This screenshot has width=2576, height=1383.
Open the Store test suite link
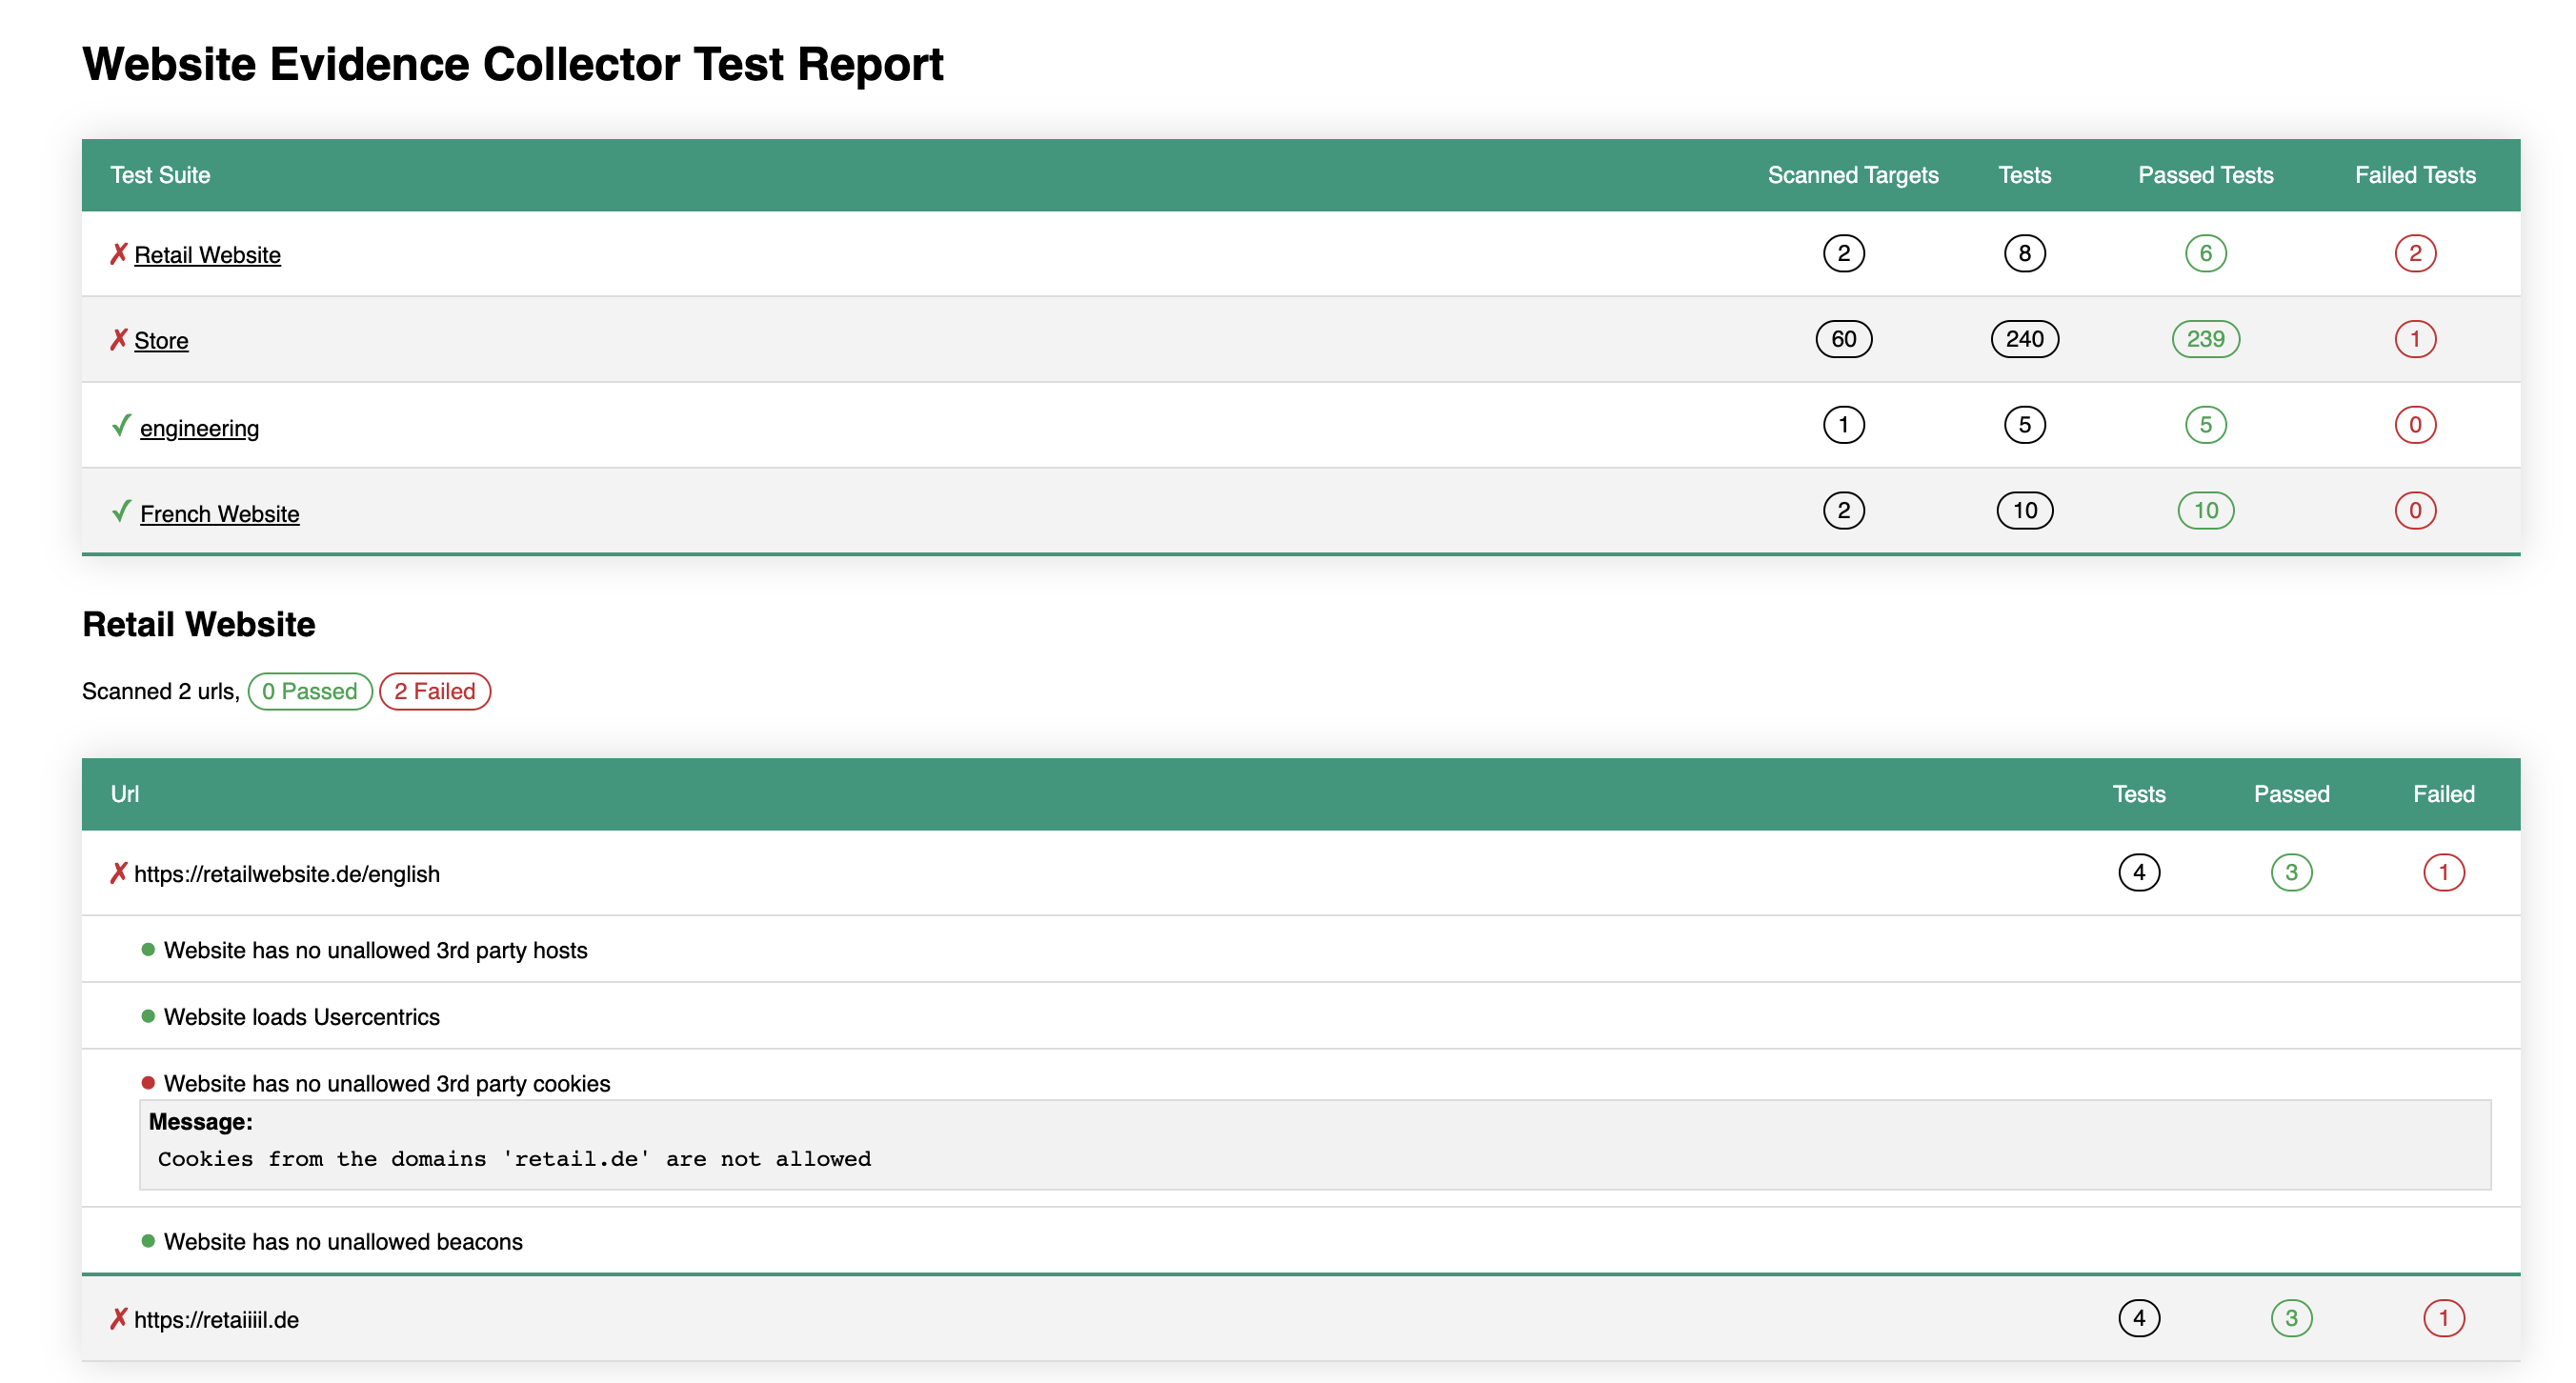coord(161,341)
